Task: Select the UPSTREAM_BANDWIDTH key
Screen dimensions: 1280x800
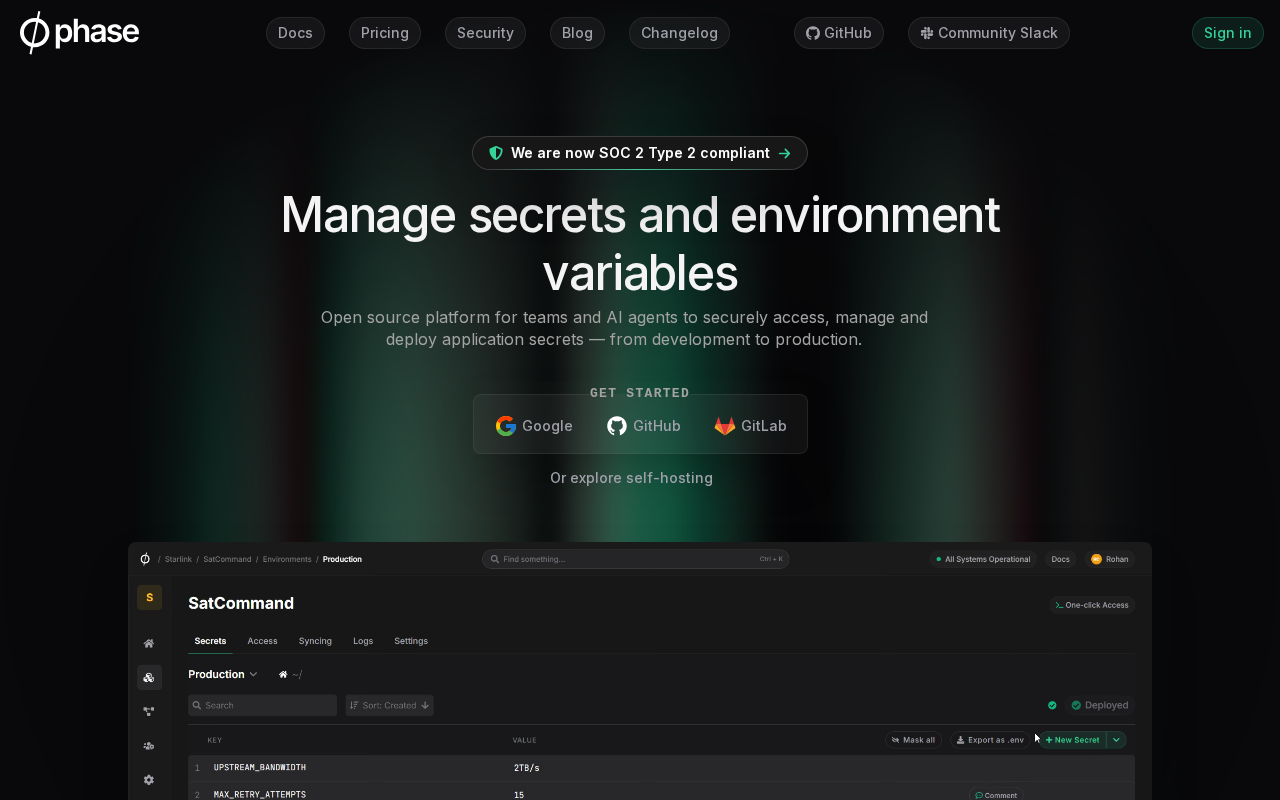Action: click(x=260, y=768)
